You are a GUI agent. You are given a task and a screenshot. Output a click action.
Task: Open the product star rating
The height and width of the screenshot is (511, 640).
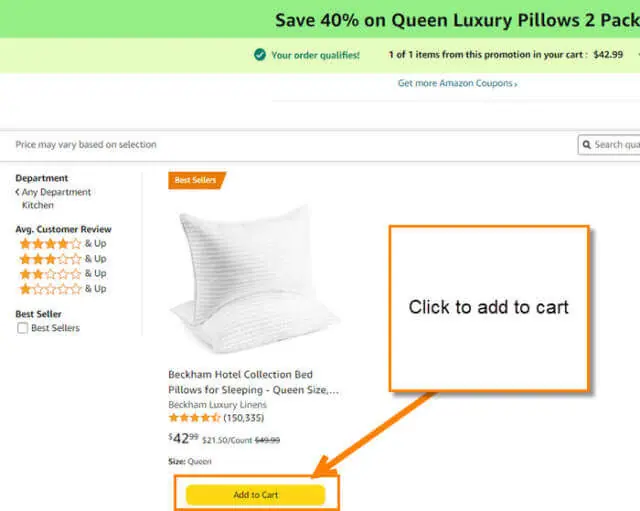194,418
